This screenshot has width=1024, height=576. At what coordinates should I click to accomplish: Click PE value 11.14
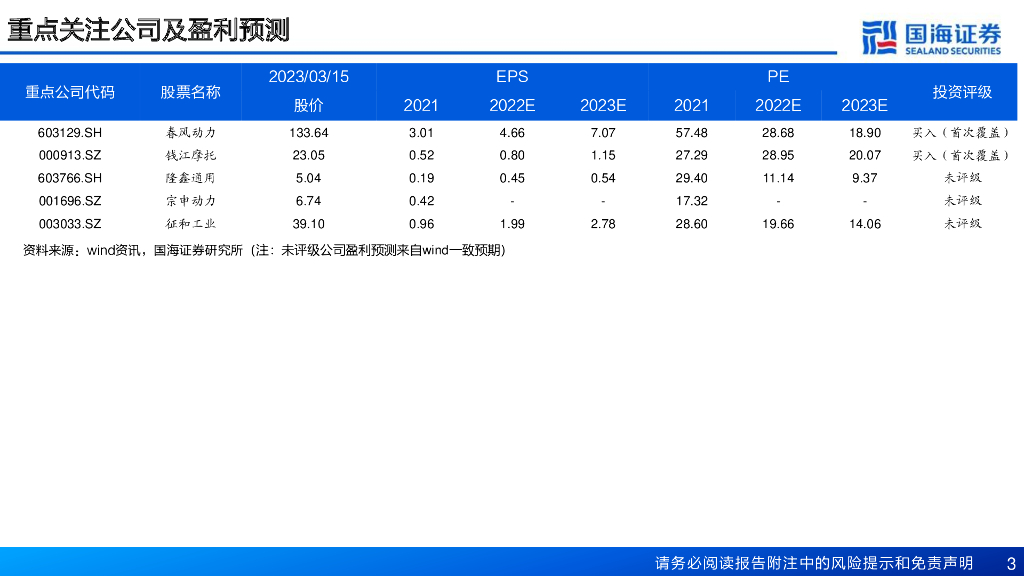778,178
